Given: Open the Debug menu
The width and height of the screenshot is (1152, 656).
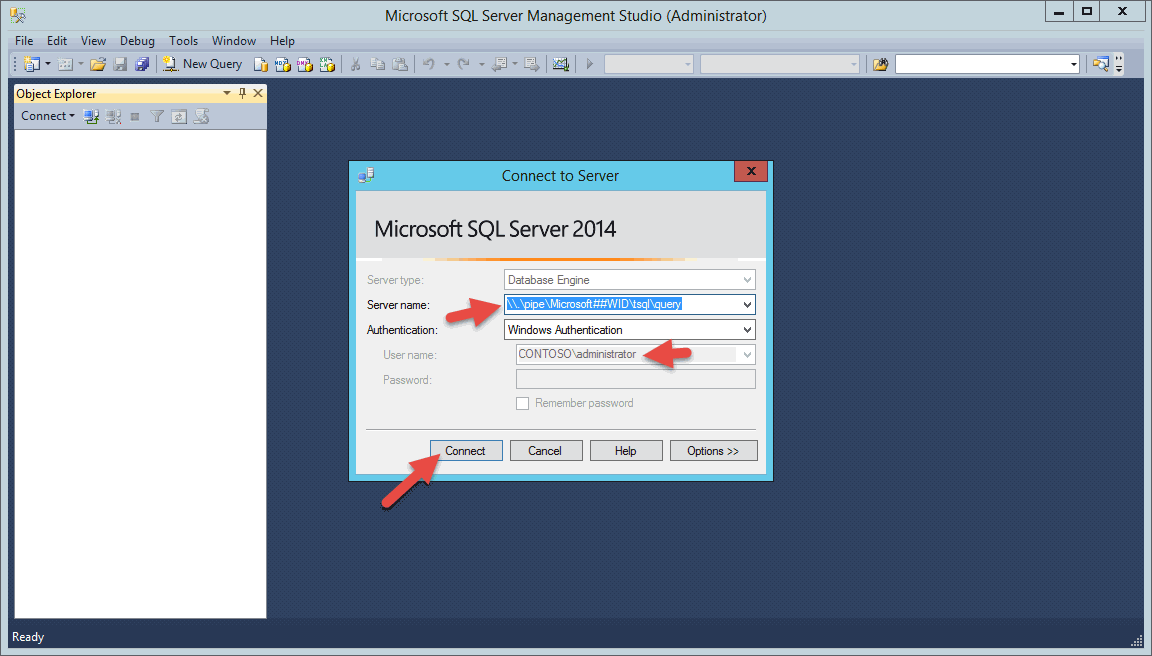Looking at the screenshot, I should pos(137,40).
